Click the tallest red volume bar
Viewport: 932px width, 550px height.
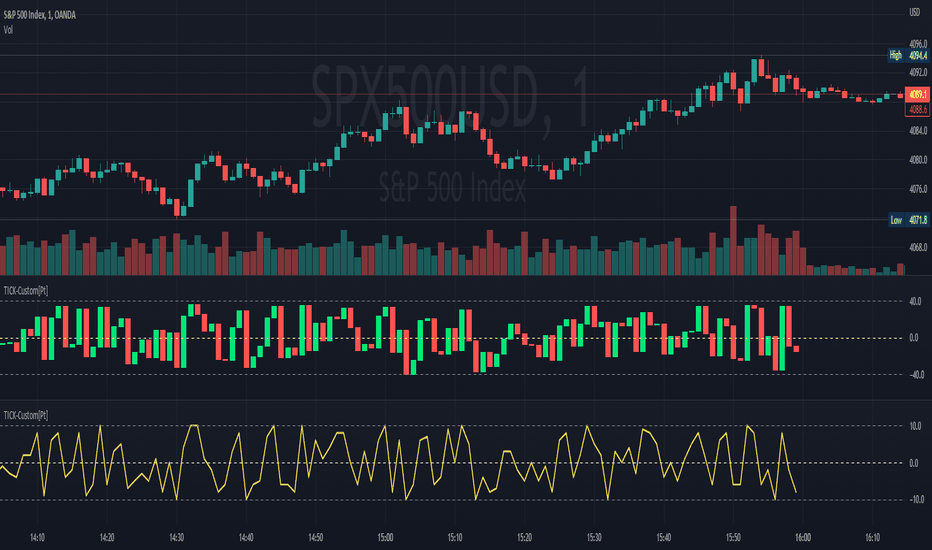pyautogui.click(x=733, y=240)
